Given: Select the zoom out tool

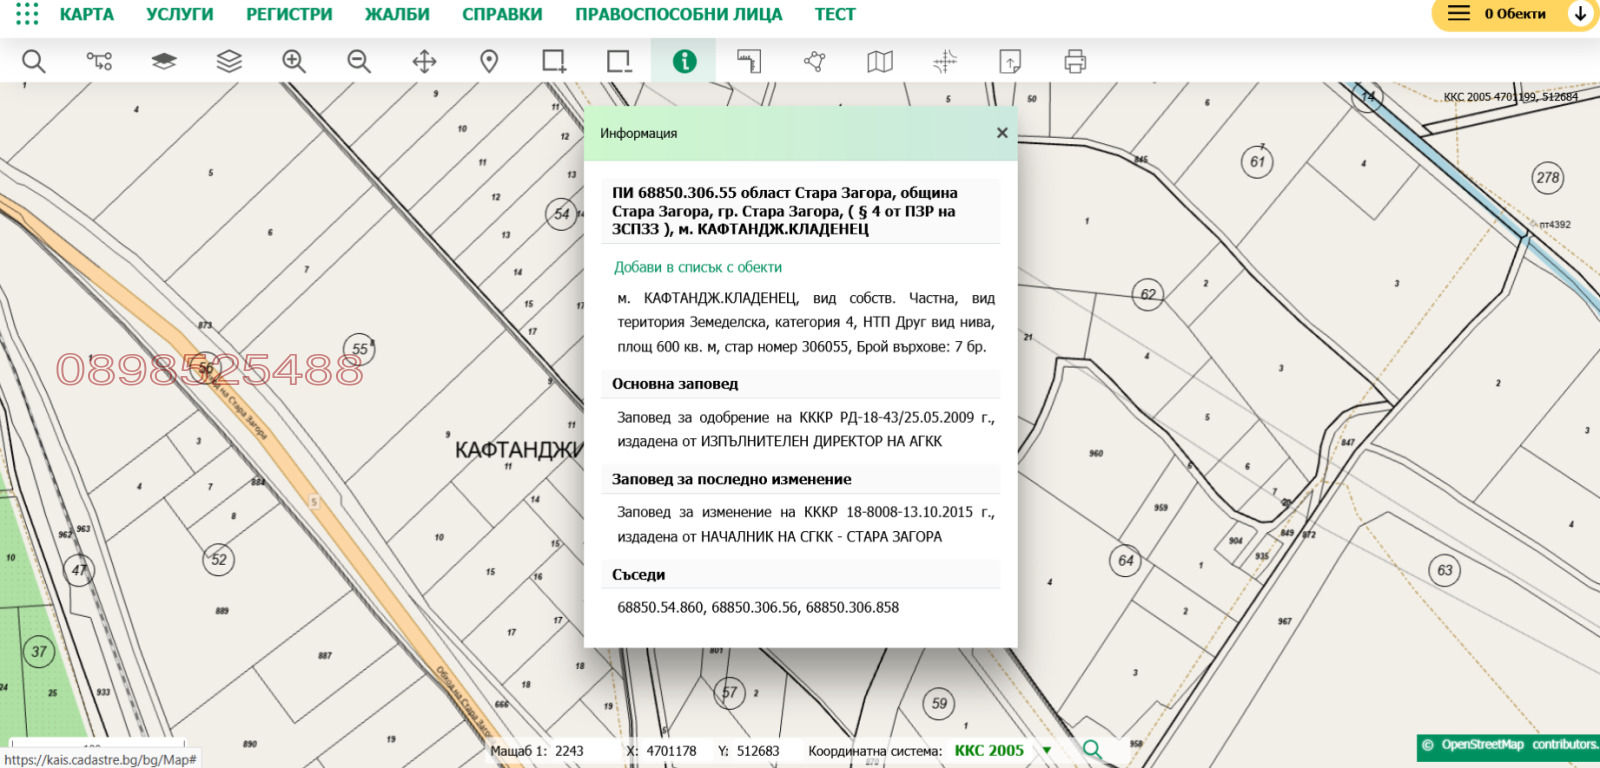Looking at the screenshot, I should tap(359, 62).
